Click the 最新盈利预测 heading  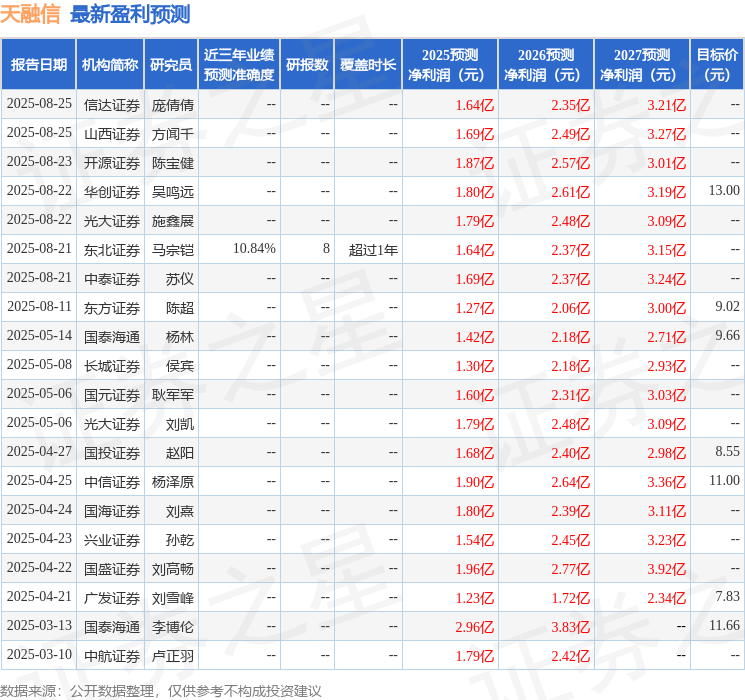pyautogui.click(x=130, y=14)
